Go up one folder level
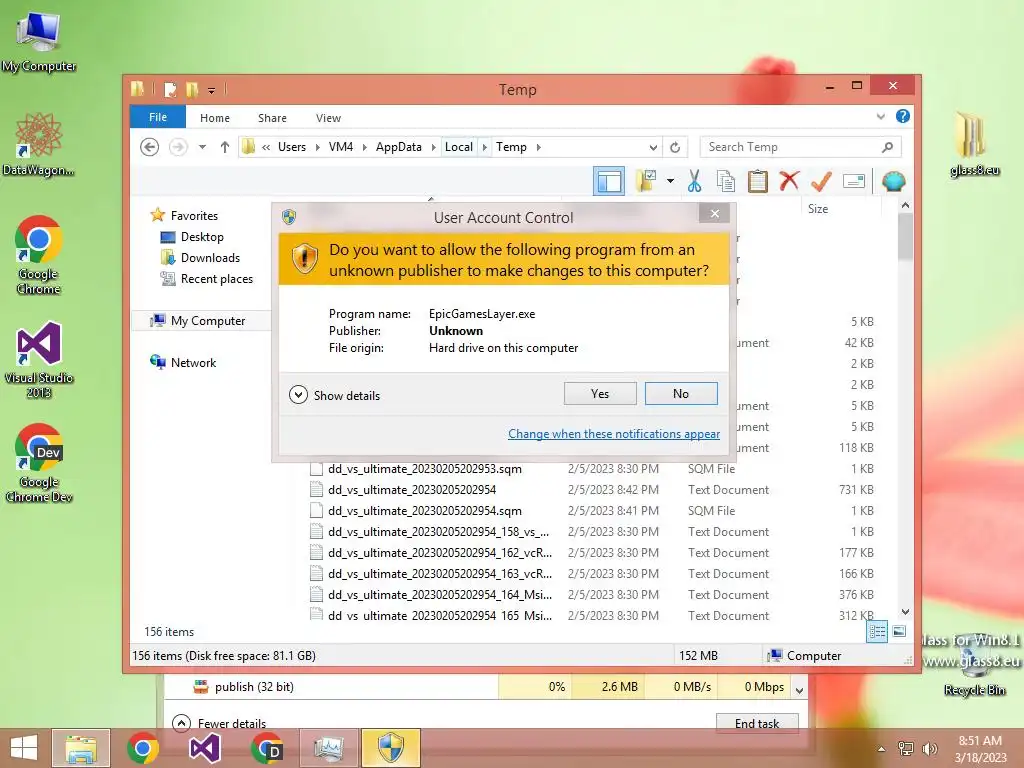Image resolution: width=1024 pixels, height=768 pixels. coord(225,147)
